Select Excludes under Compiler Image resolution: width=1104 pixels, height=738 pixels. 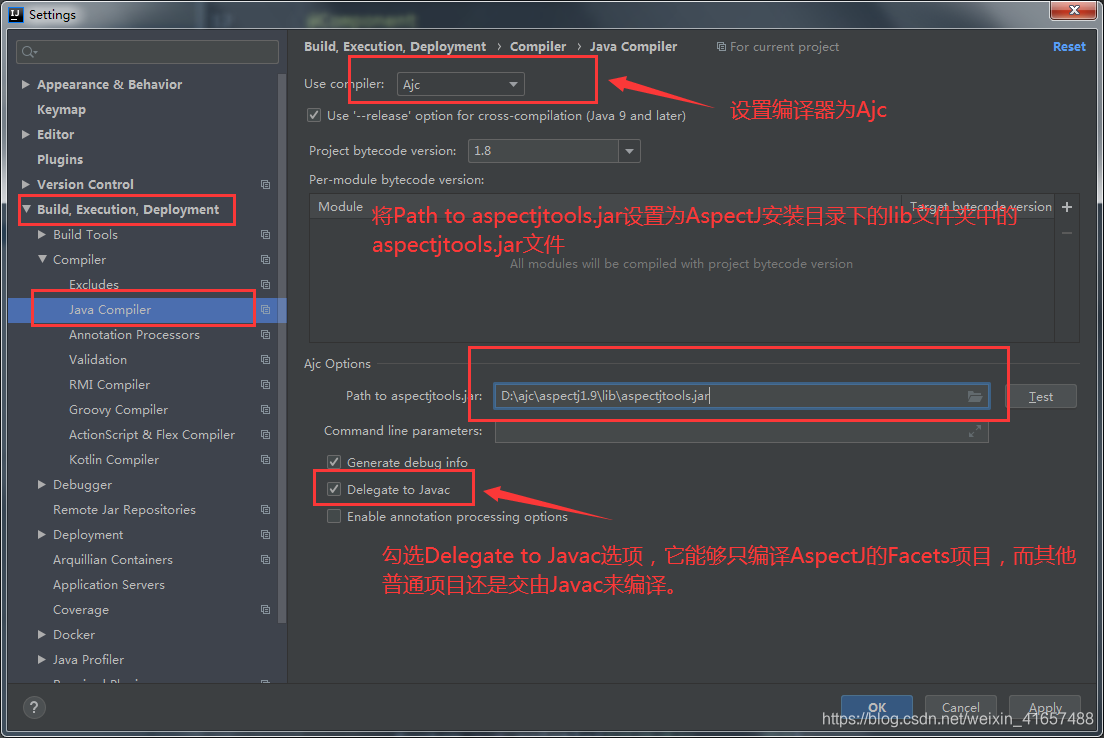tap(94, 284)
